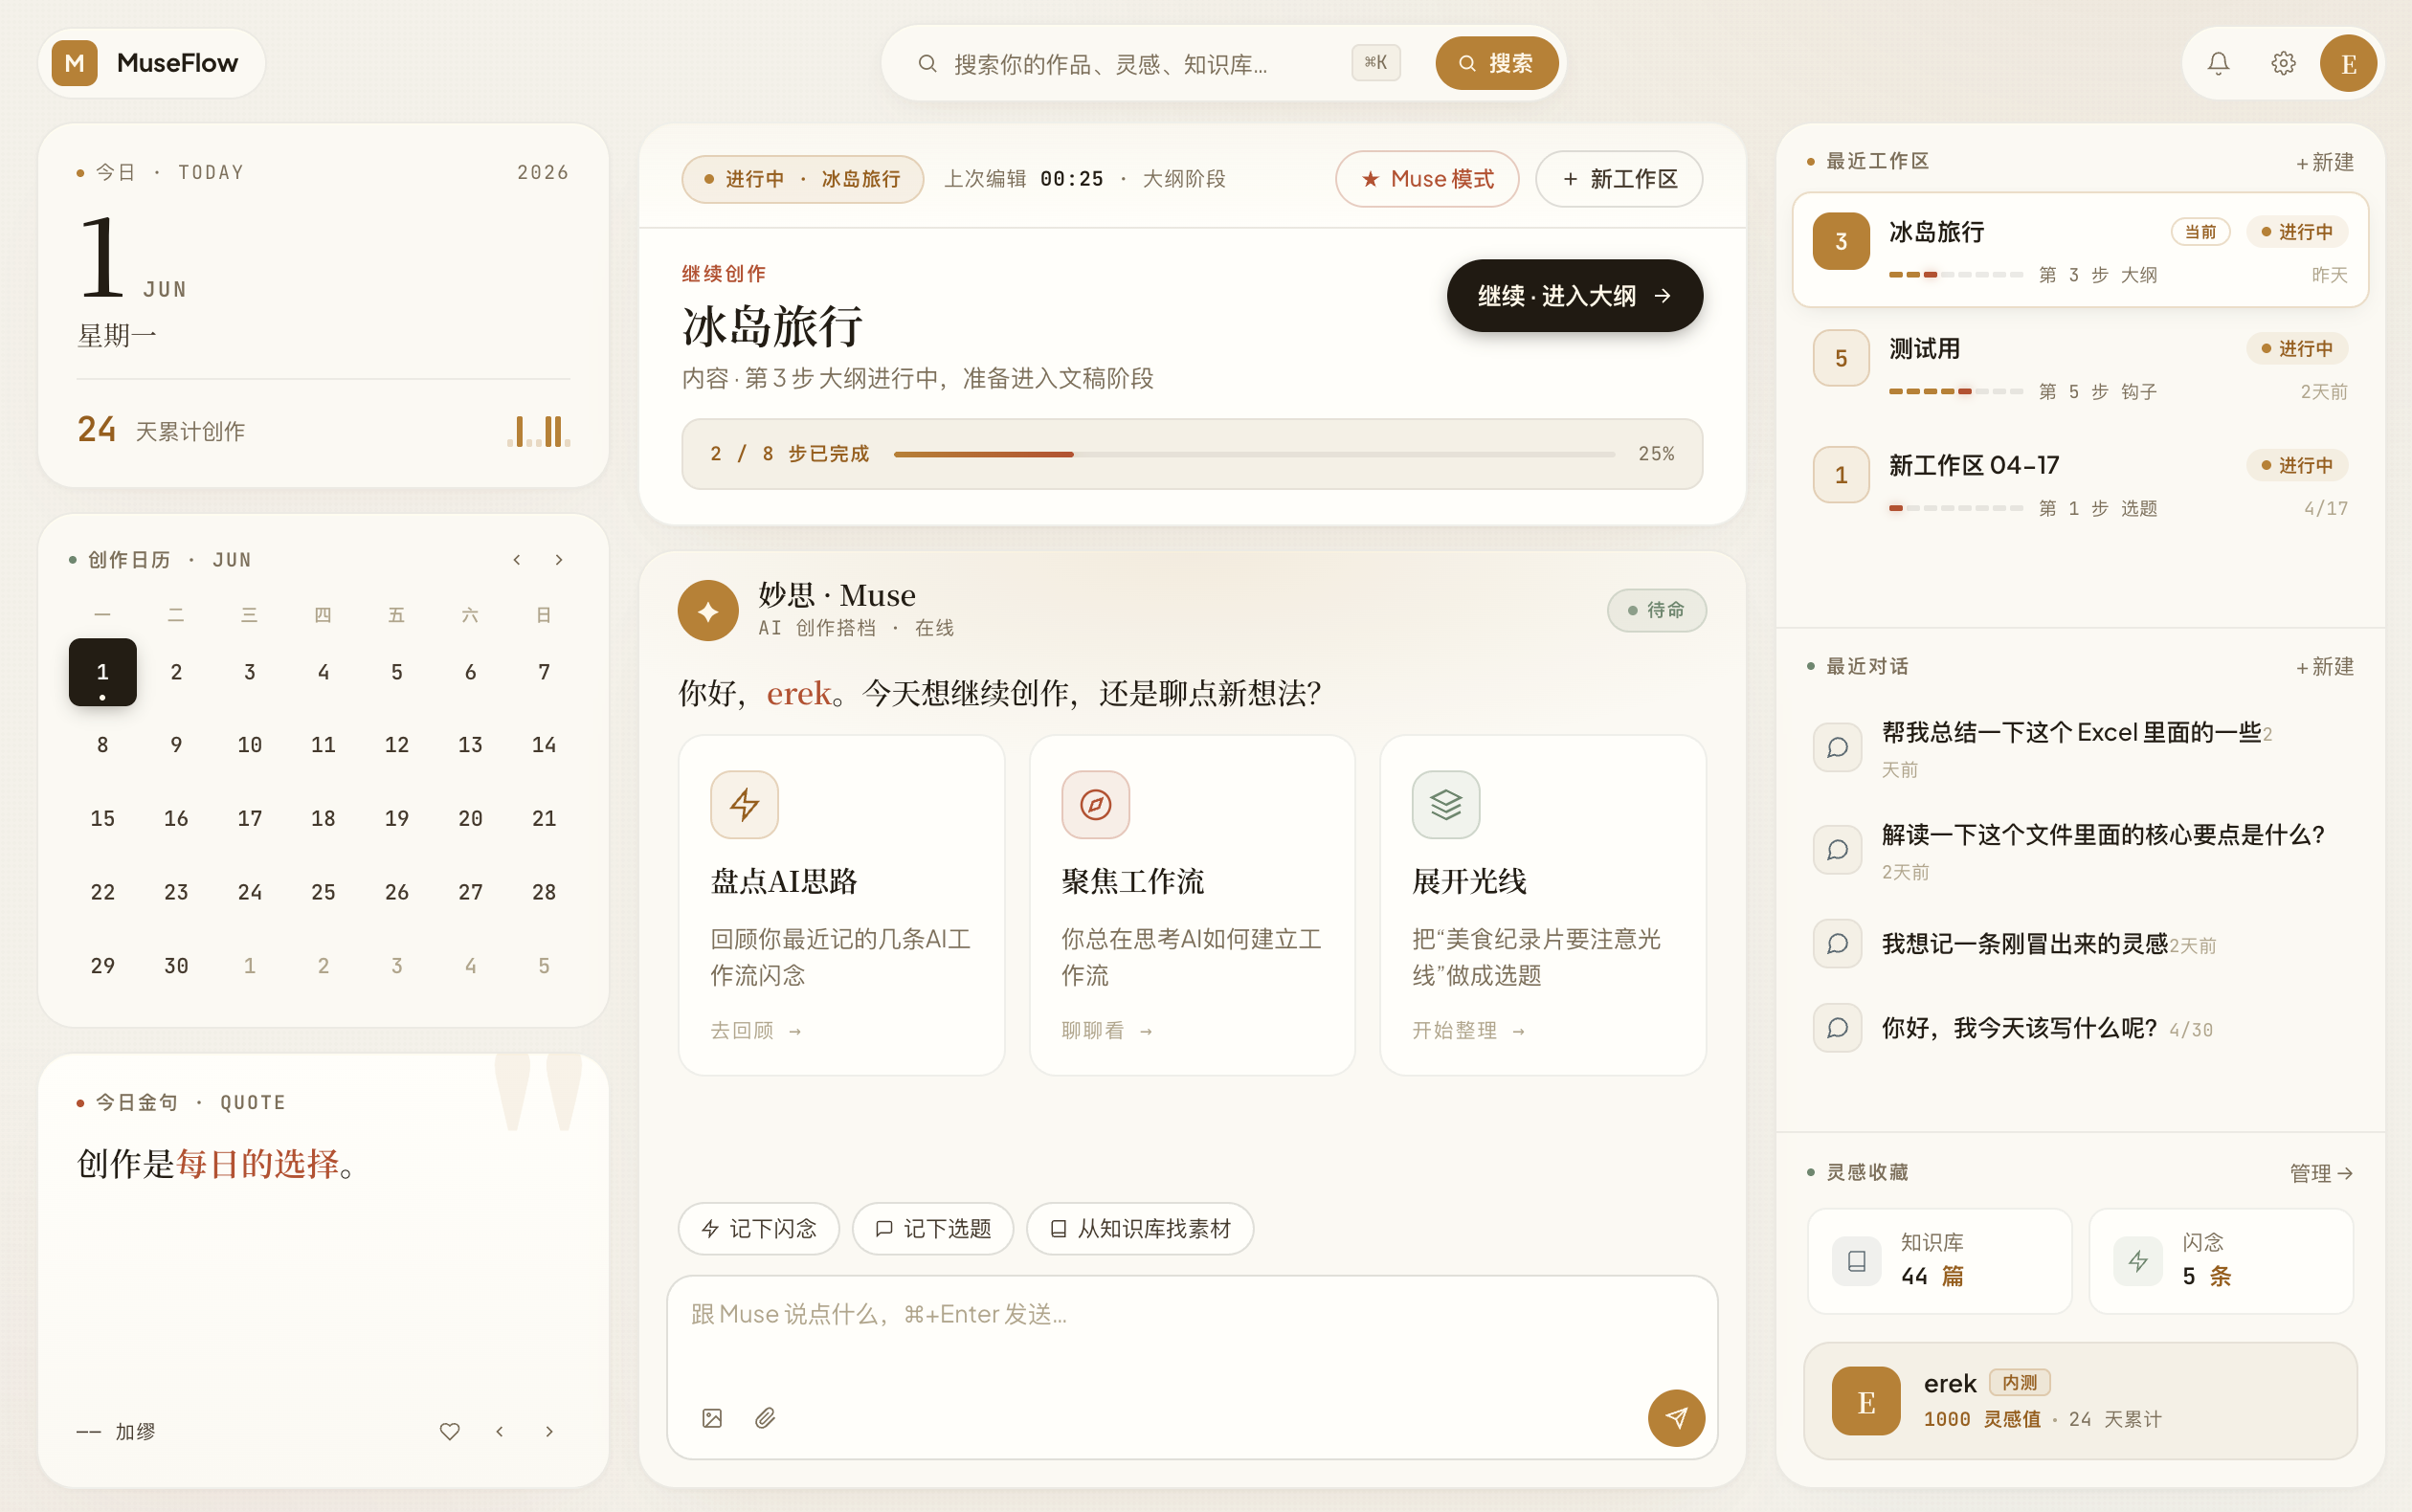Image resolution: width=2412 pixels, height=1512 pixels.
Task: Select June 1 in calendar
Action: 102,672
